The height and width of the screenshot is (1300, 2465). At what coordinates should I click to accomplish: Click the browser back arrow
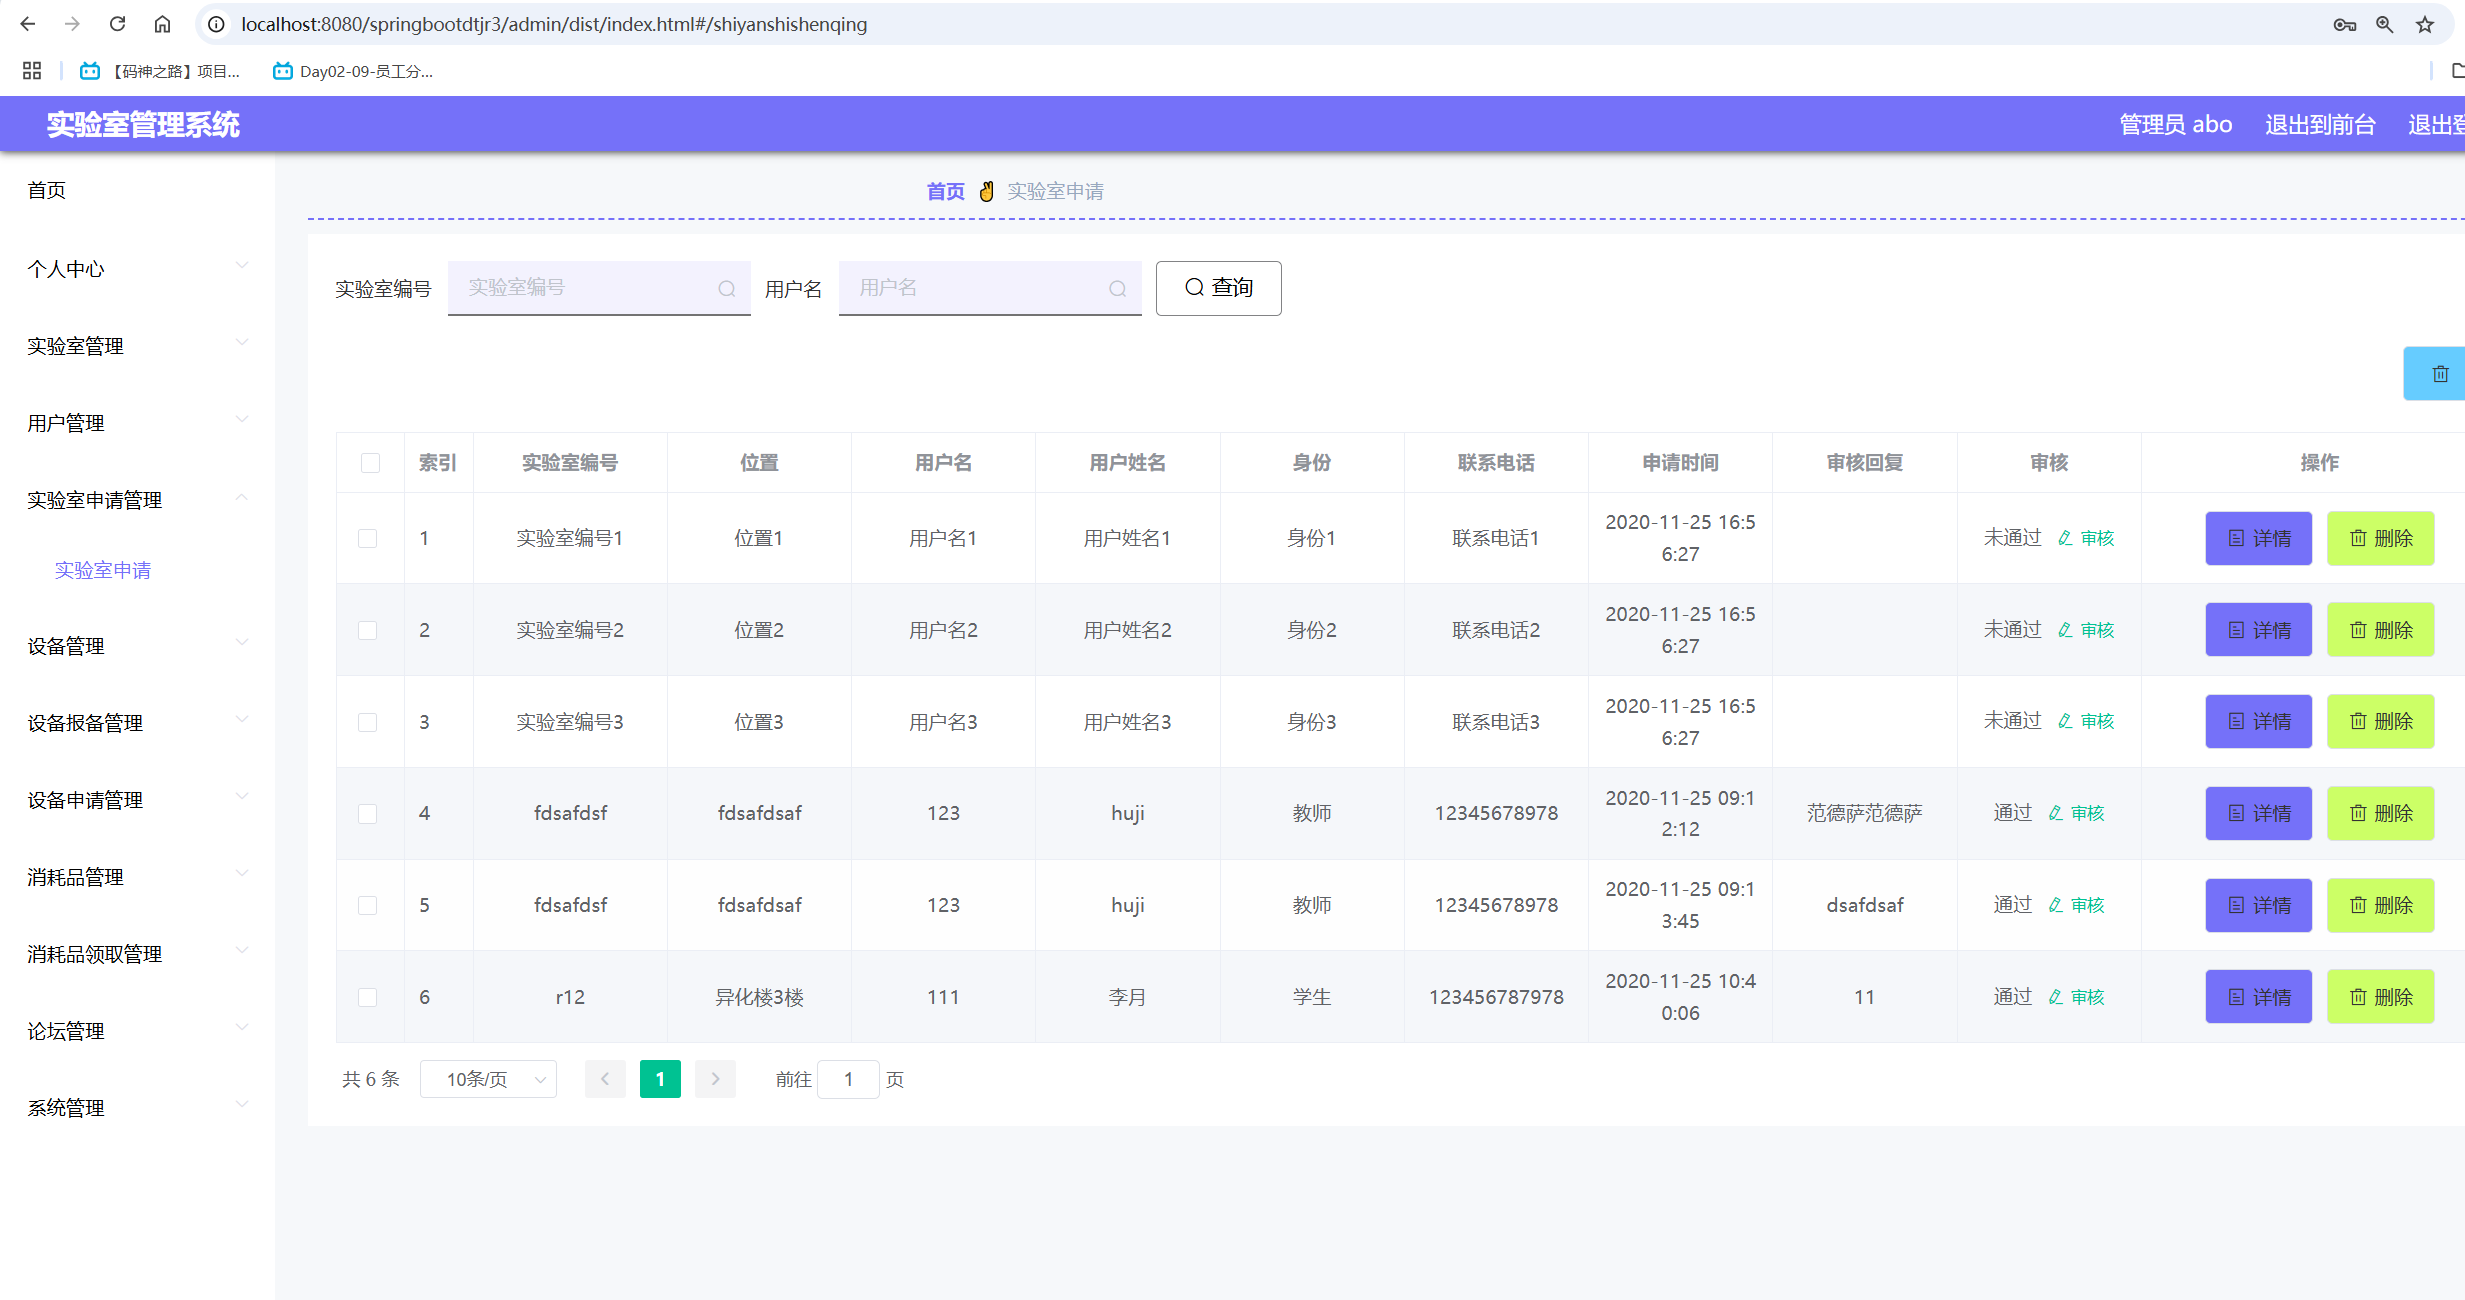(28, 24)
